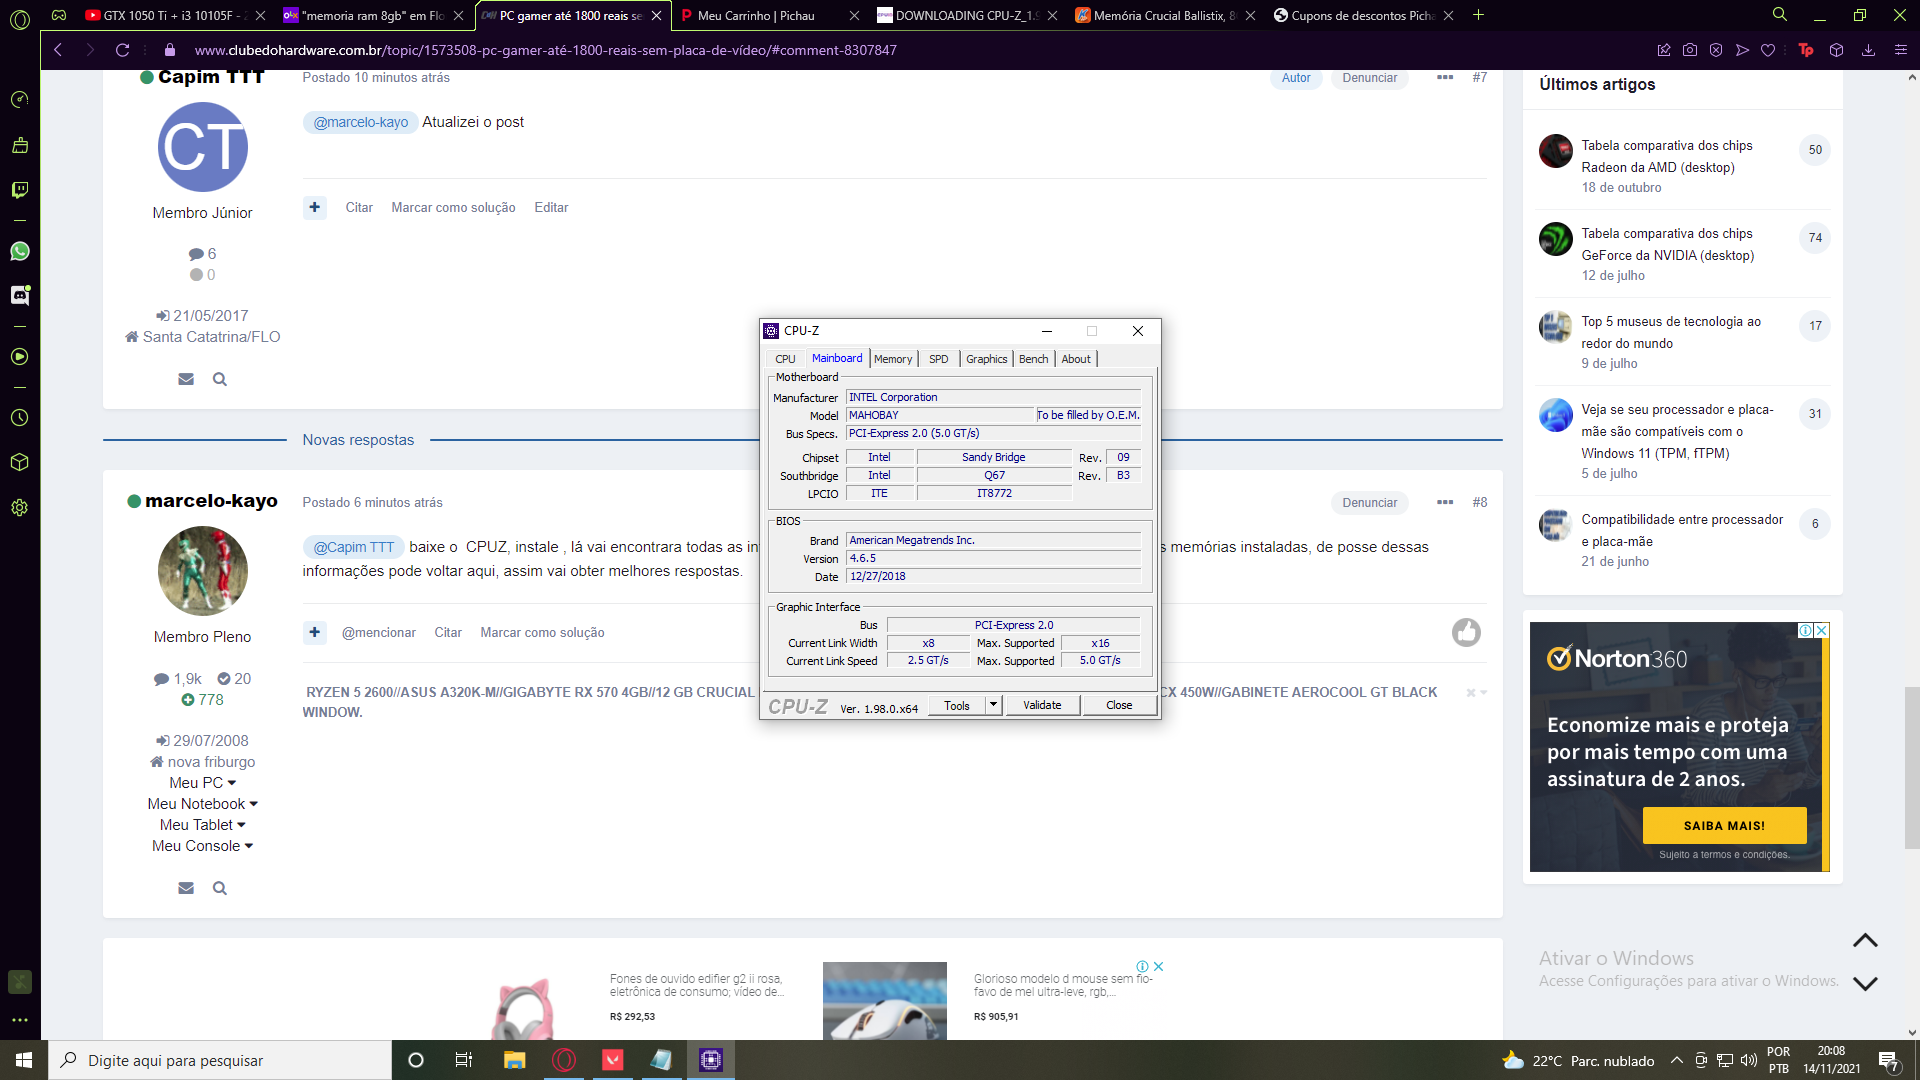This screenshot has height=1080, width=1920.
Task: Open the Opera GX taskbar icon
Action: coord(564,1060)
